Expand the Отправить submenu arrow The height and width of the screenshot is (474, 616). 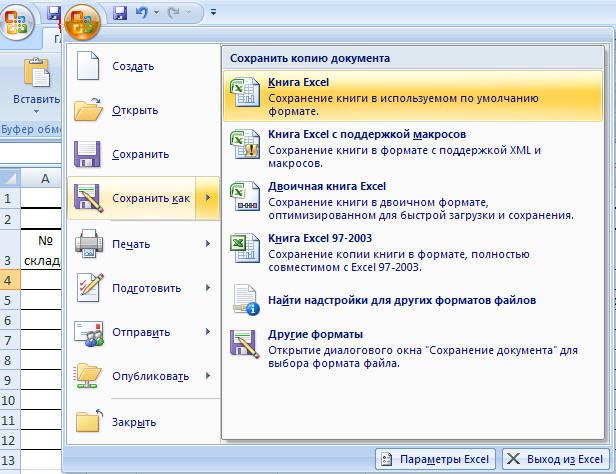(x=207, y=332)
